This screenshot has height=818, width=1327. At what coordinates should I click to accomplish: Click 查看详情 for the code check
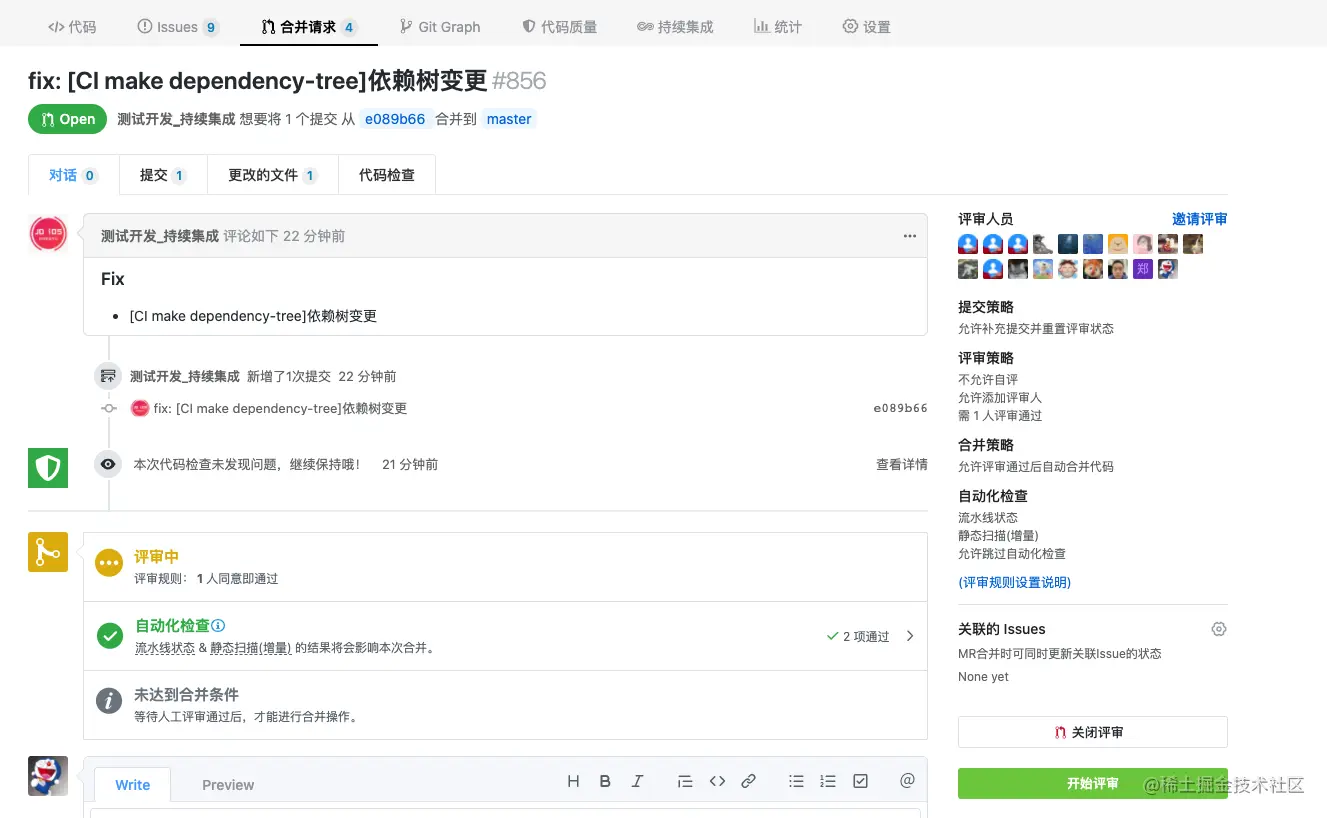click(x=902, y=464)
